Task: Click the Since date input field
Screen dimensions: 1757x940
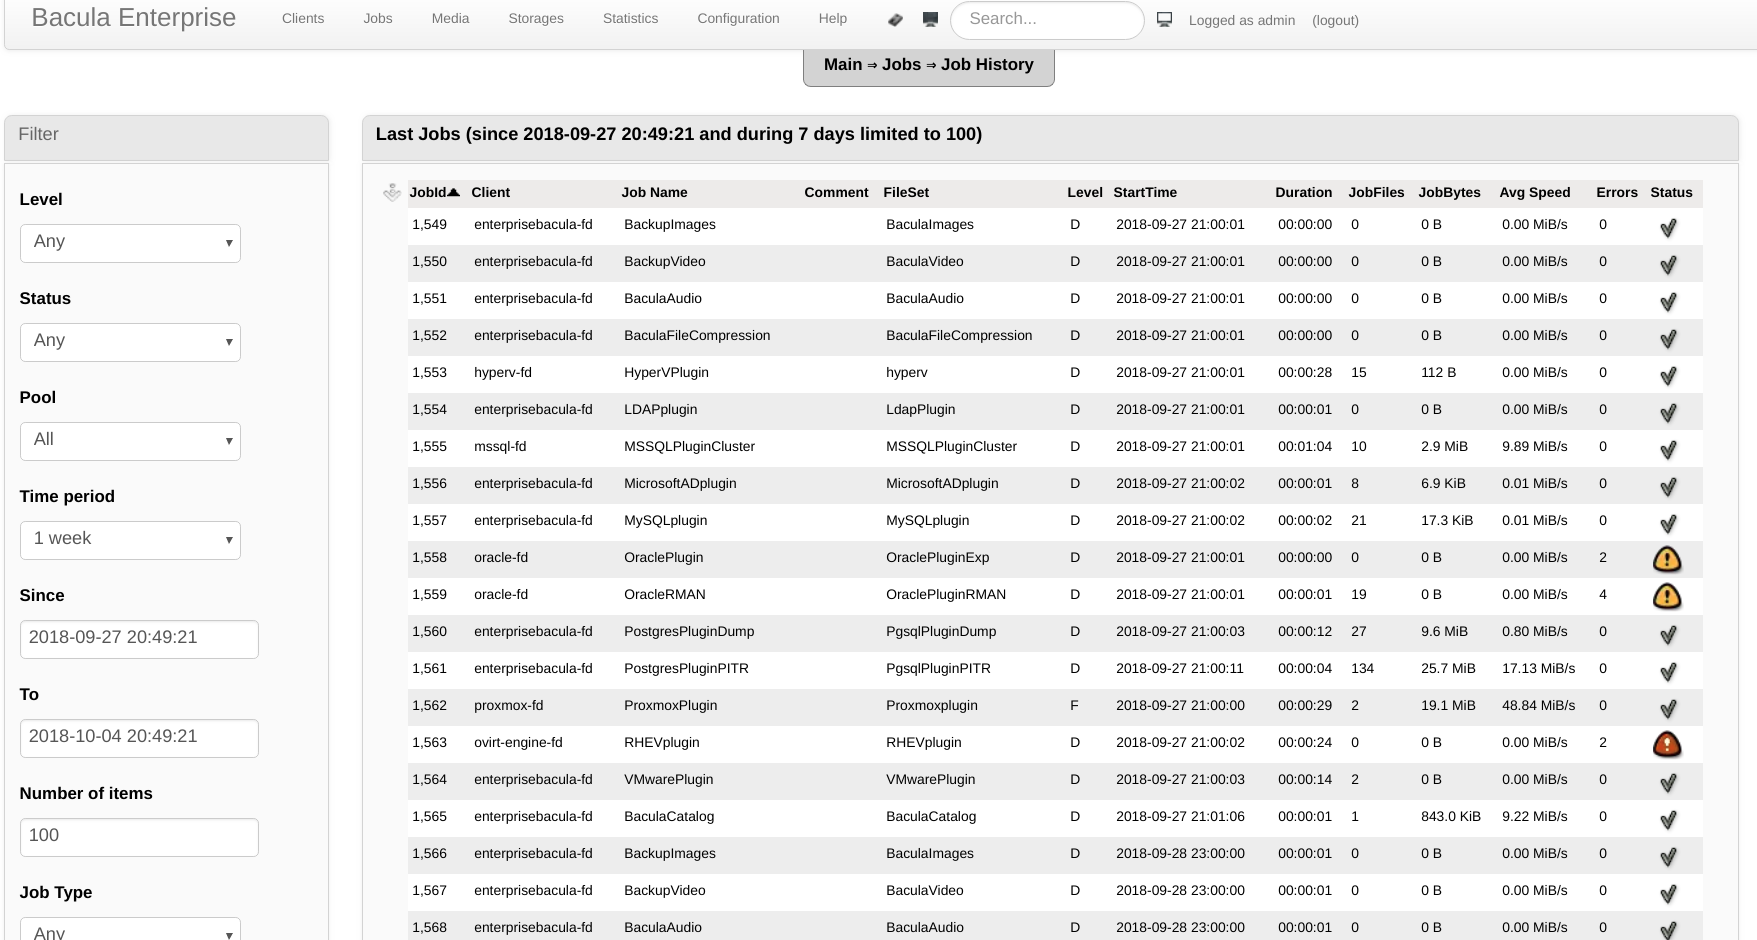Action: tap(139, 639)
